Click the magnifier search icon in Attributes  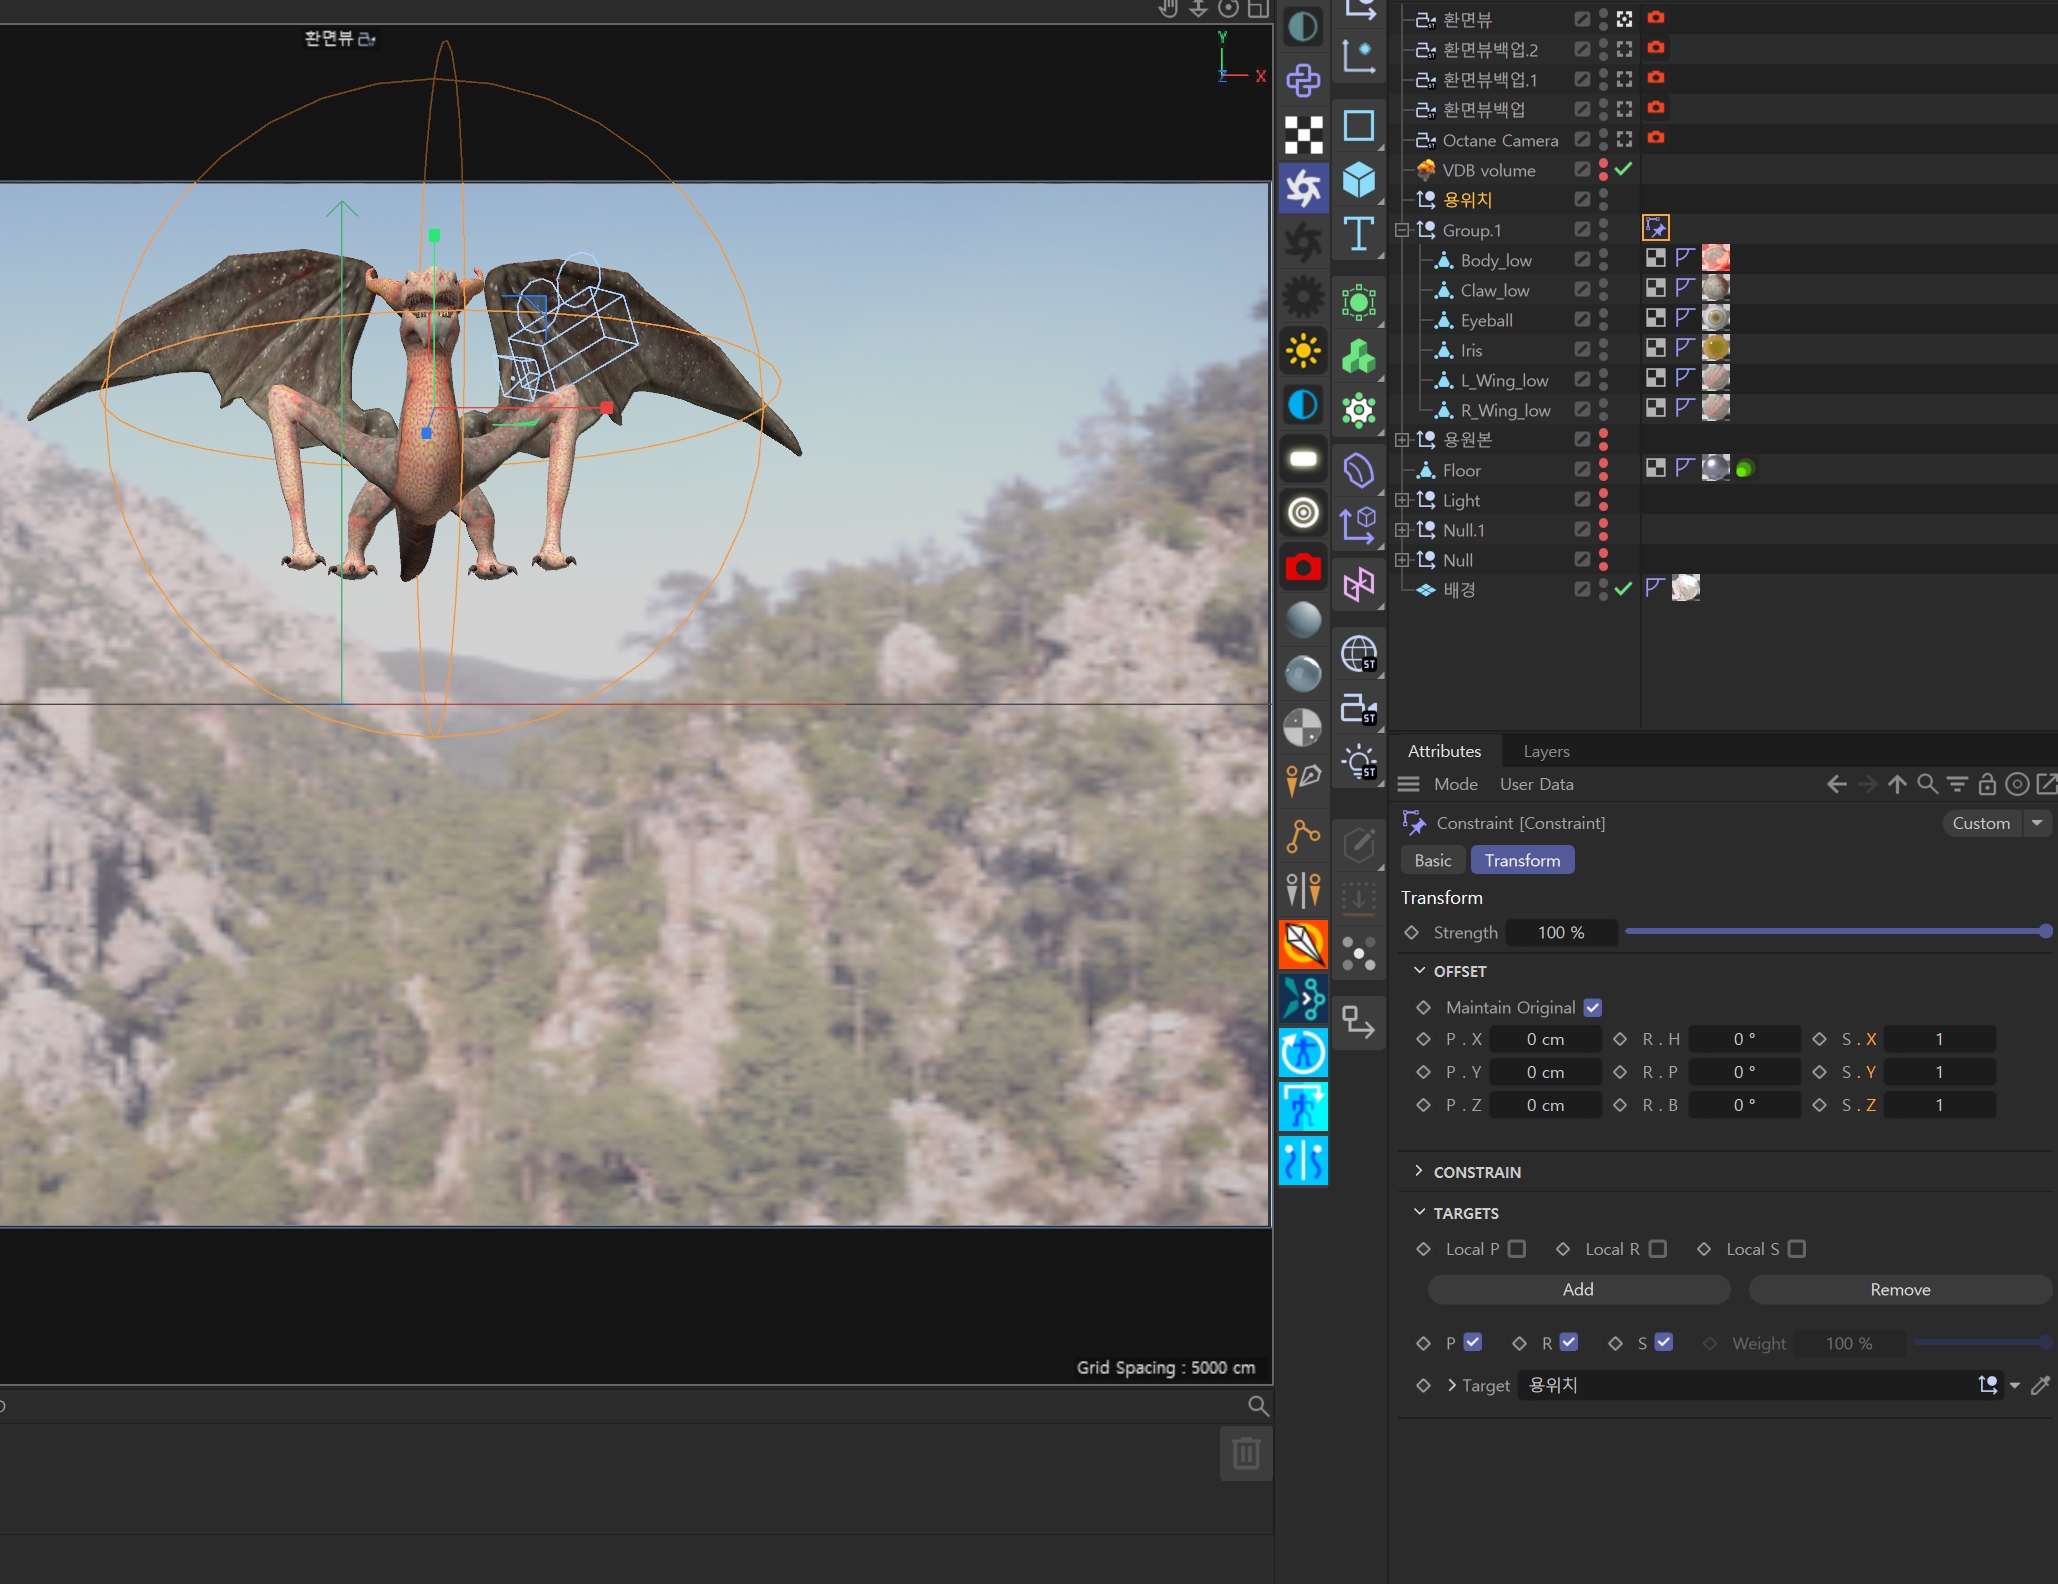(x=1927, y=784)
